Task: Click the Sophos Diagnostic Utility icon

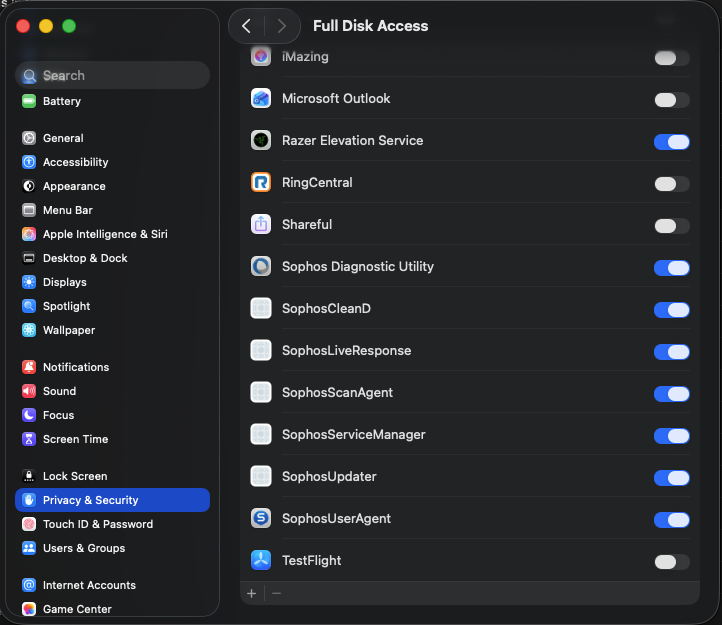Action: [261, 267]
